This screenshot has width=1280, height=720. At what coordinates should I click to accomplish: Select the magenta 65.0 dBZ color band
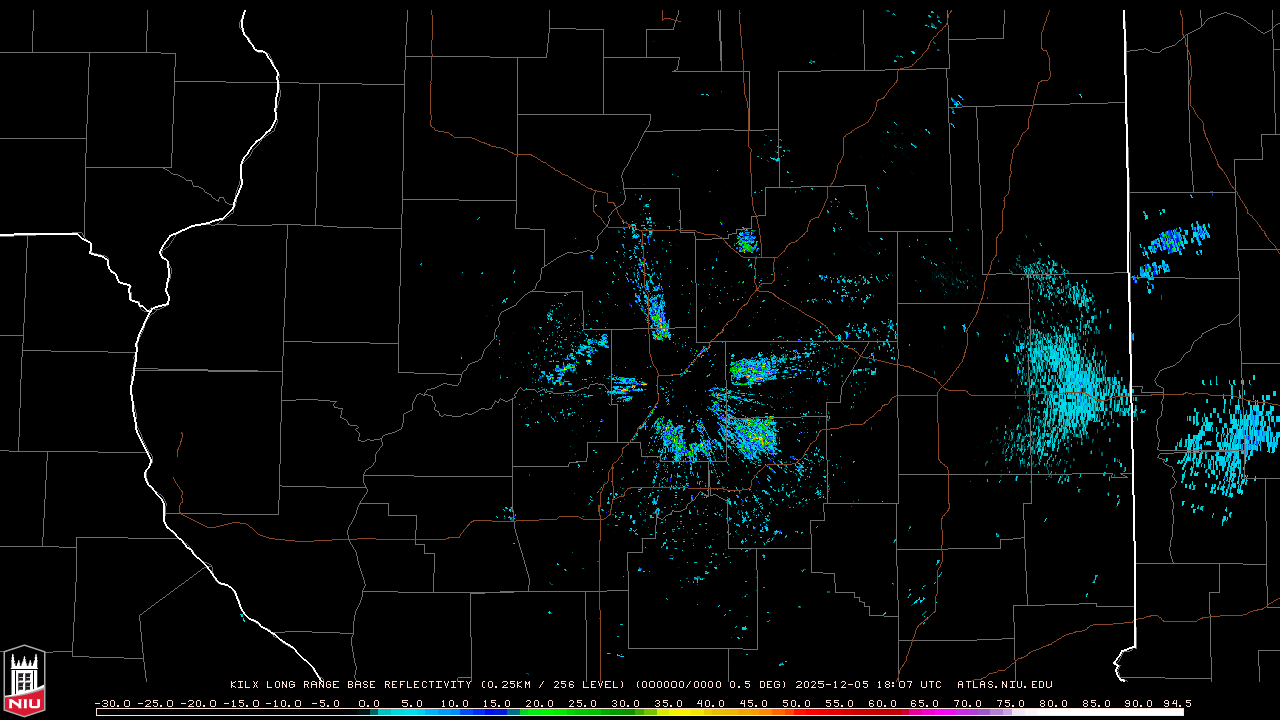pyautogui.click(x=925, y=712)
